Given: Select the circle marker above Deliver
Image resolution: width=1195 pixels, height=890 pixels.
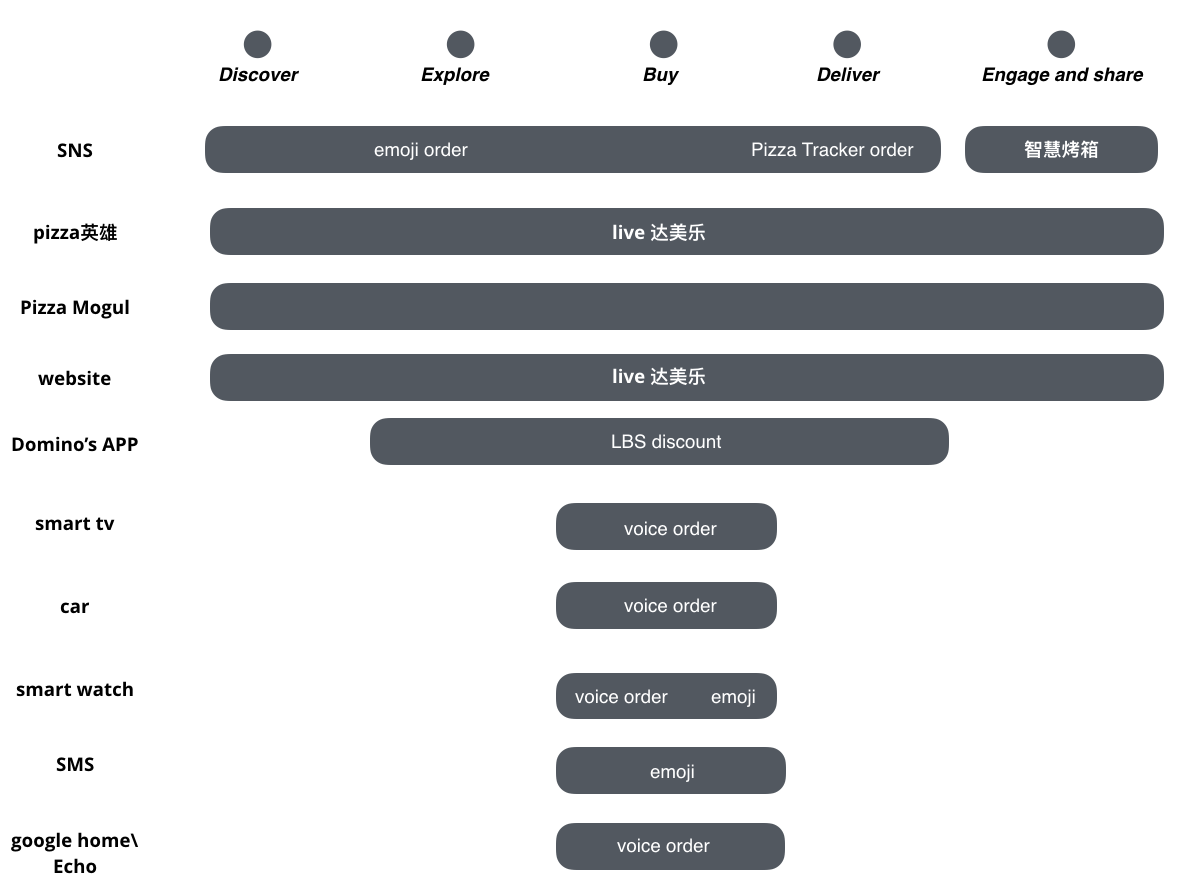Looking at the screenshot, I should click(x=847, y=44).
